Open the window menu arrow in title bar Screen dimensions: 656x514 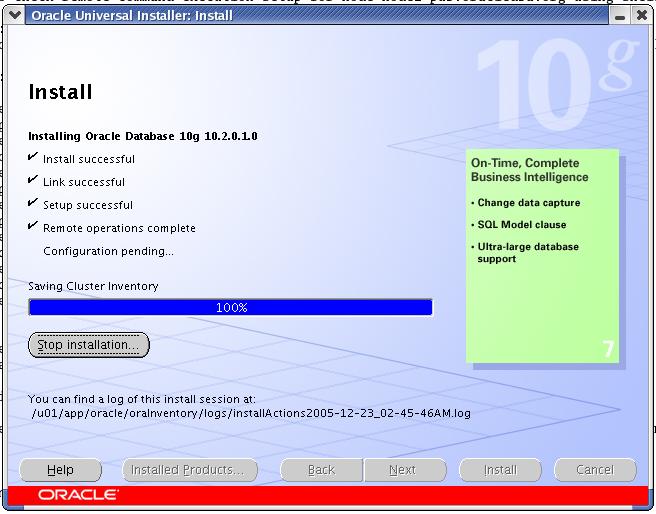15,15
